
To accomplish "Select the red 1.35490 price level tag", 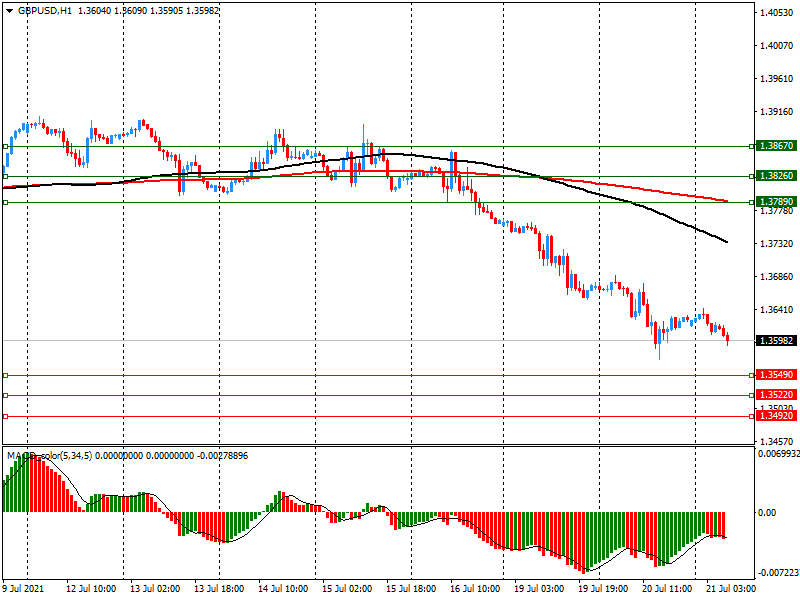I will coord(776,375).
